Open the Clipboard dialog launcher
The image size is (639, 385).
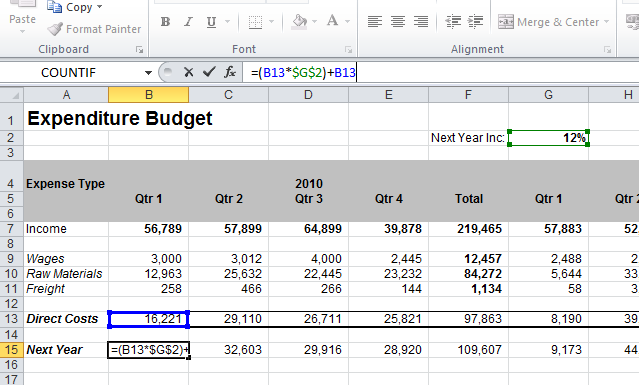pos(139,50)
